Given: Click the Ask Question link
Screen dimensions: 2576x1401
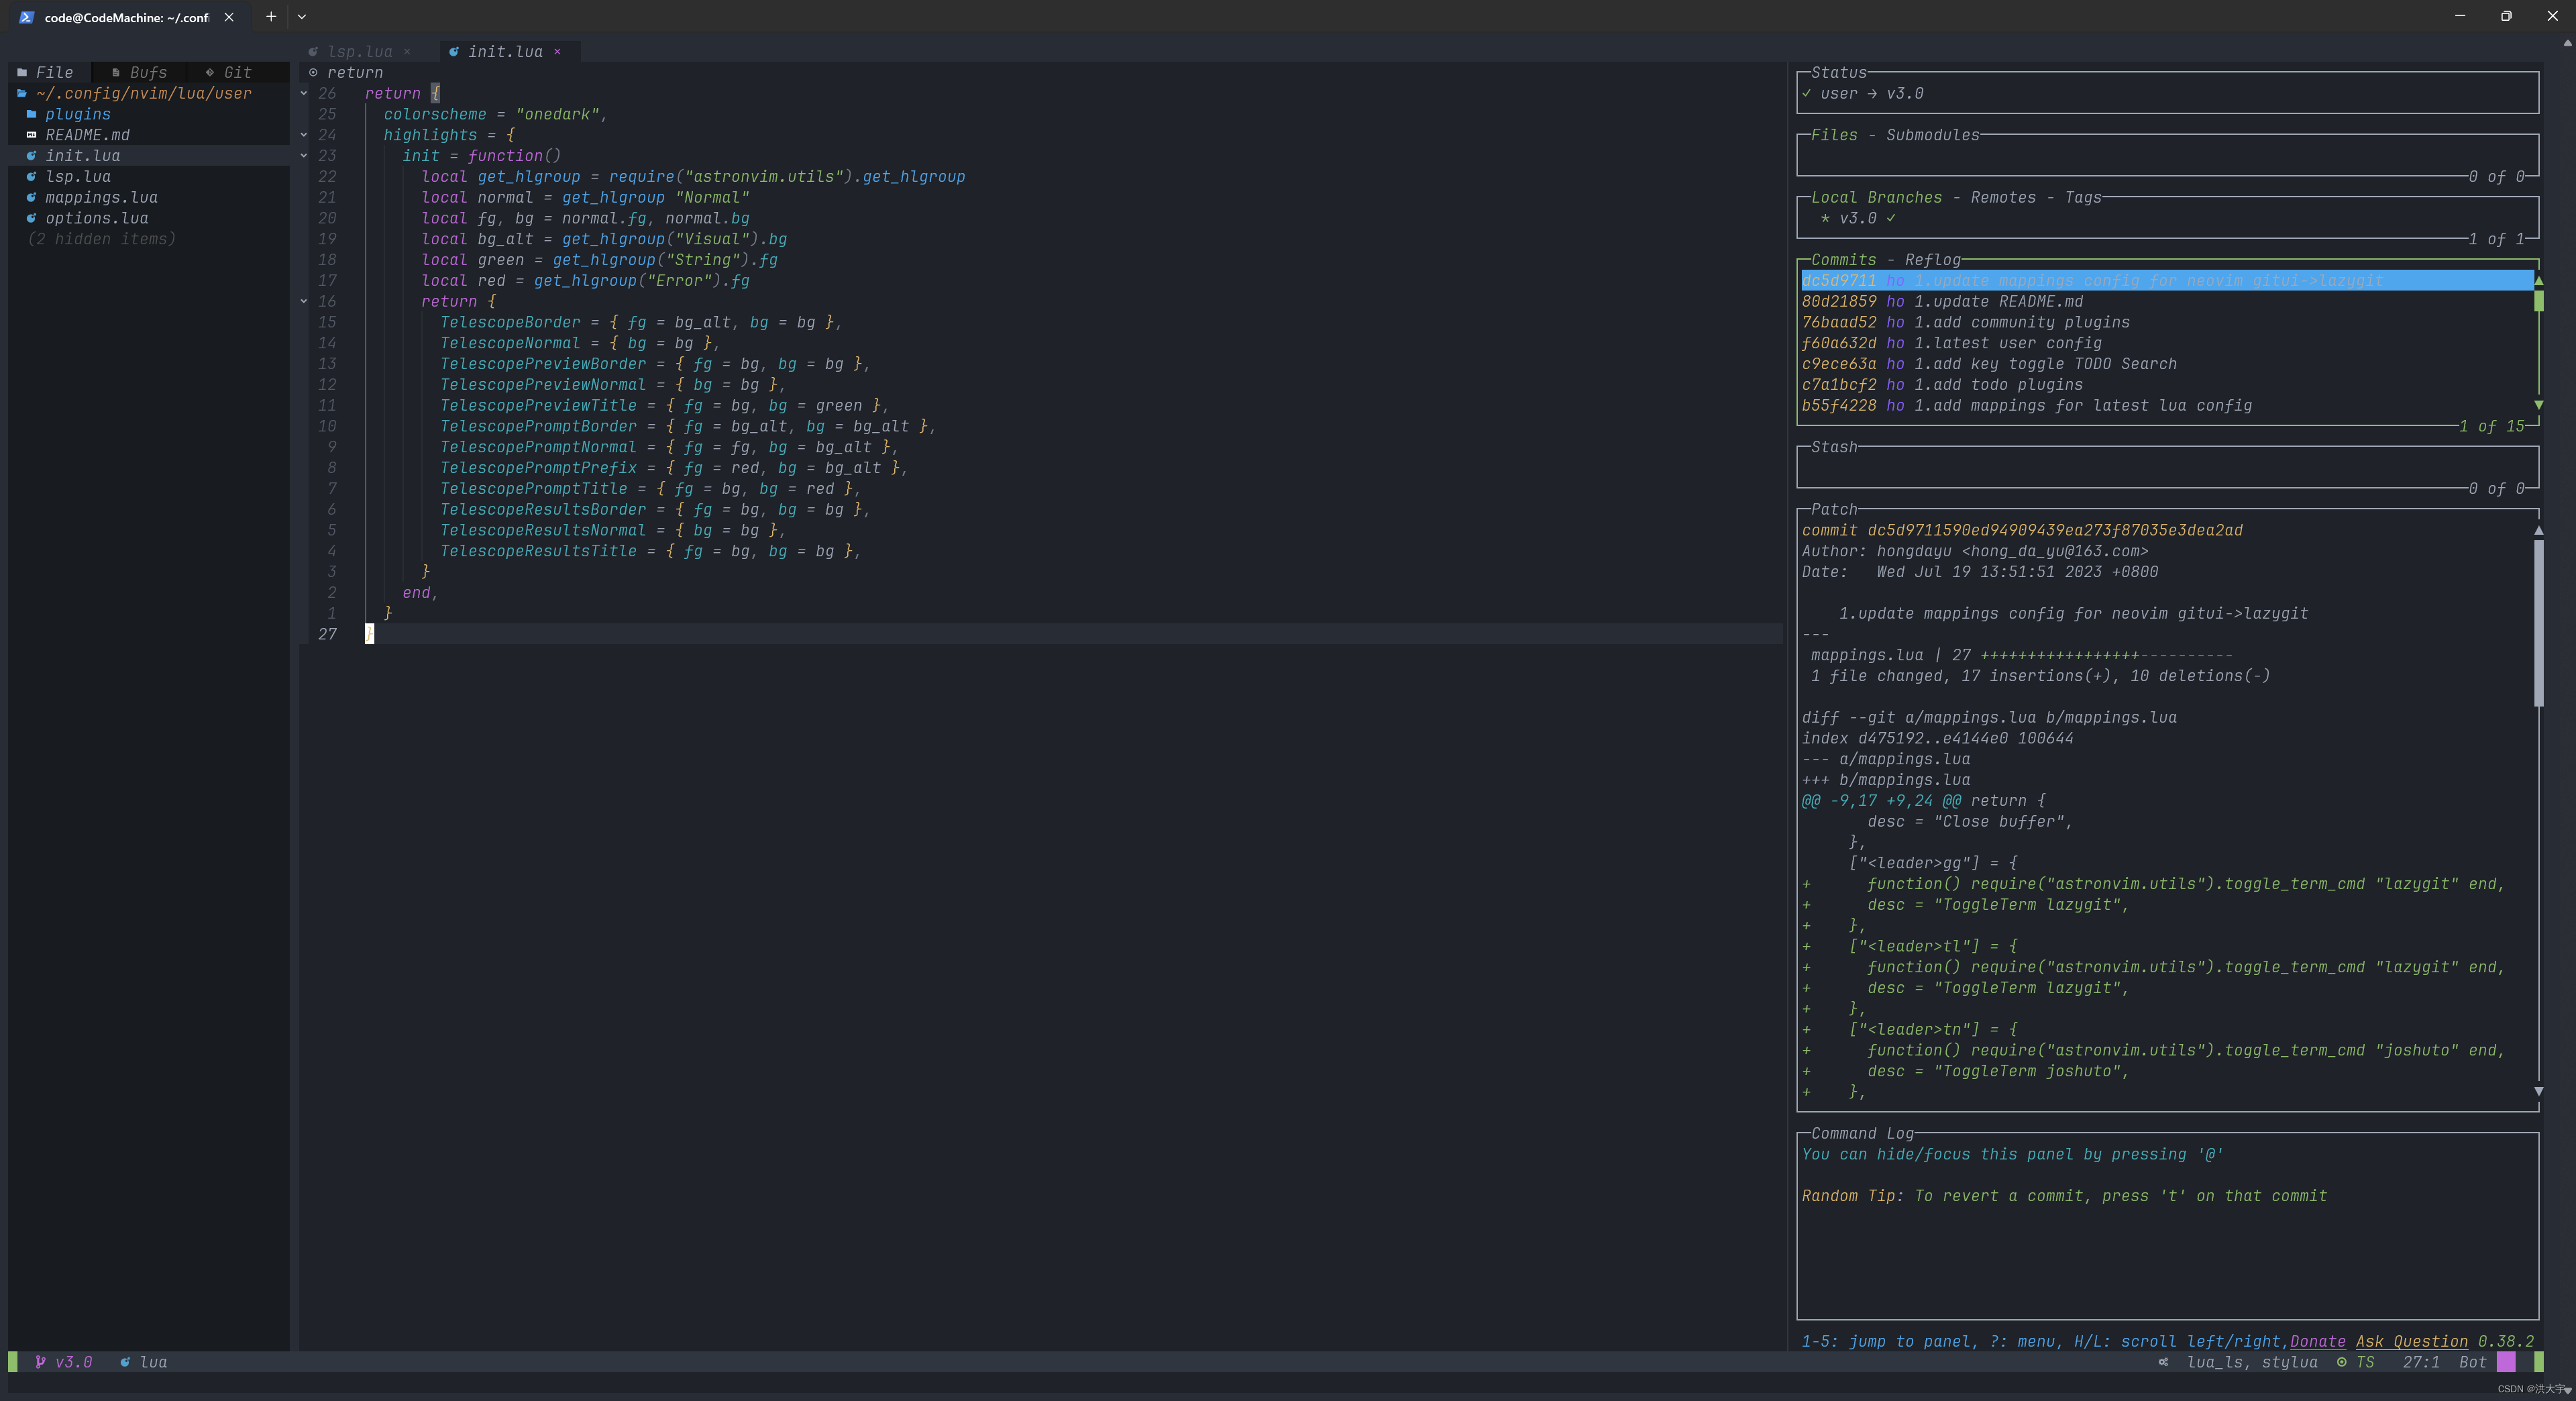Looking at the screenshot, I should [2411, 1341].
